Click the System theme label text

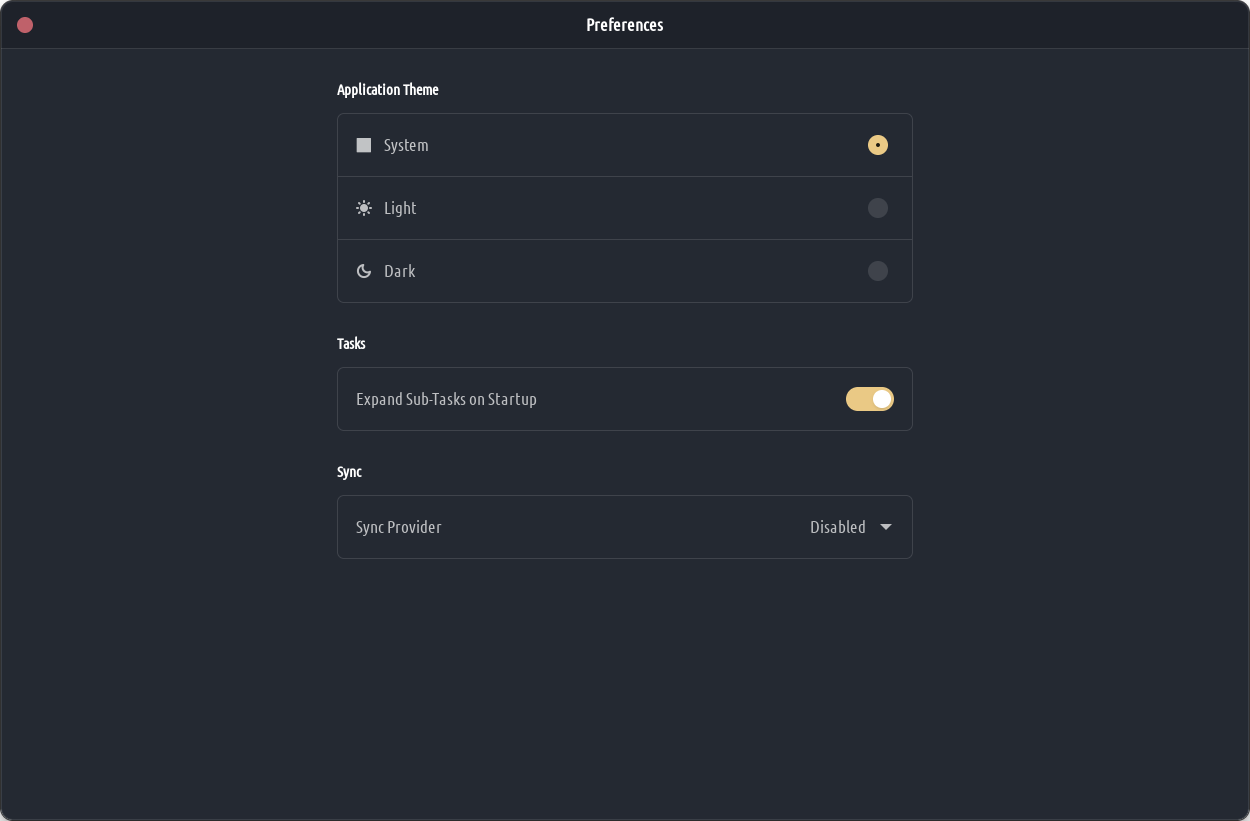tap(406, 145)
